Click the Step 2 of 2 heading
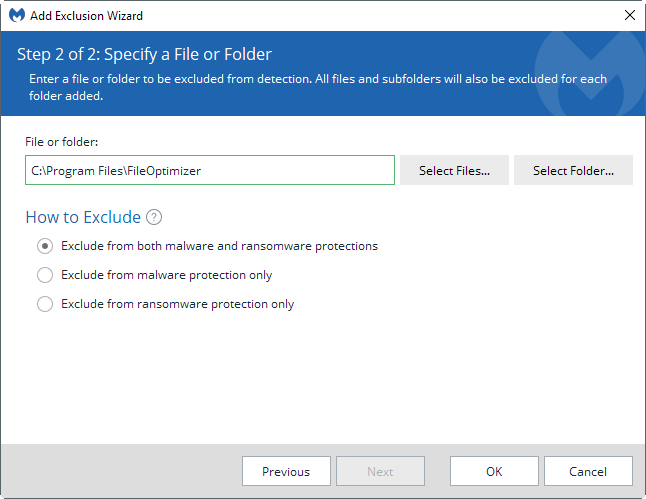The width and height of the screenshot is (646, 499). pos(144,54)
